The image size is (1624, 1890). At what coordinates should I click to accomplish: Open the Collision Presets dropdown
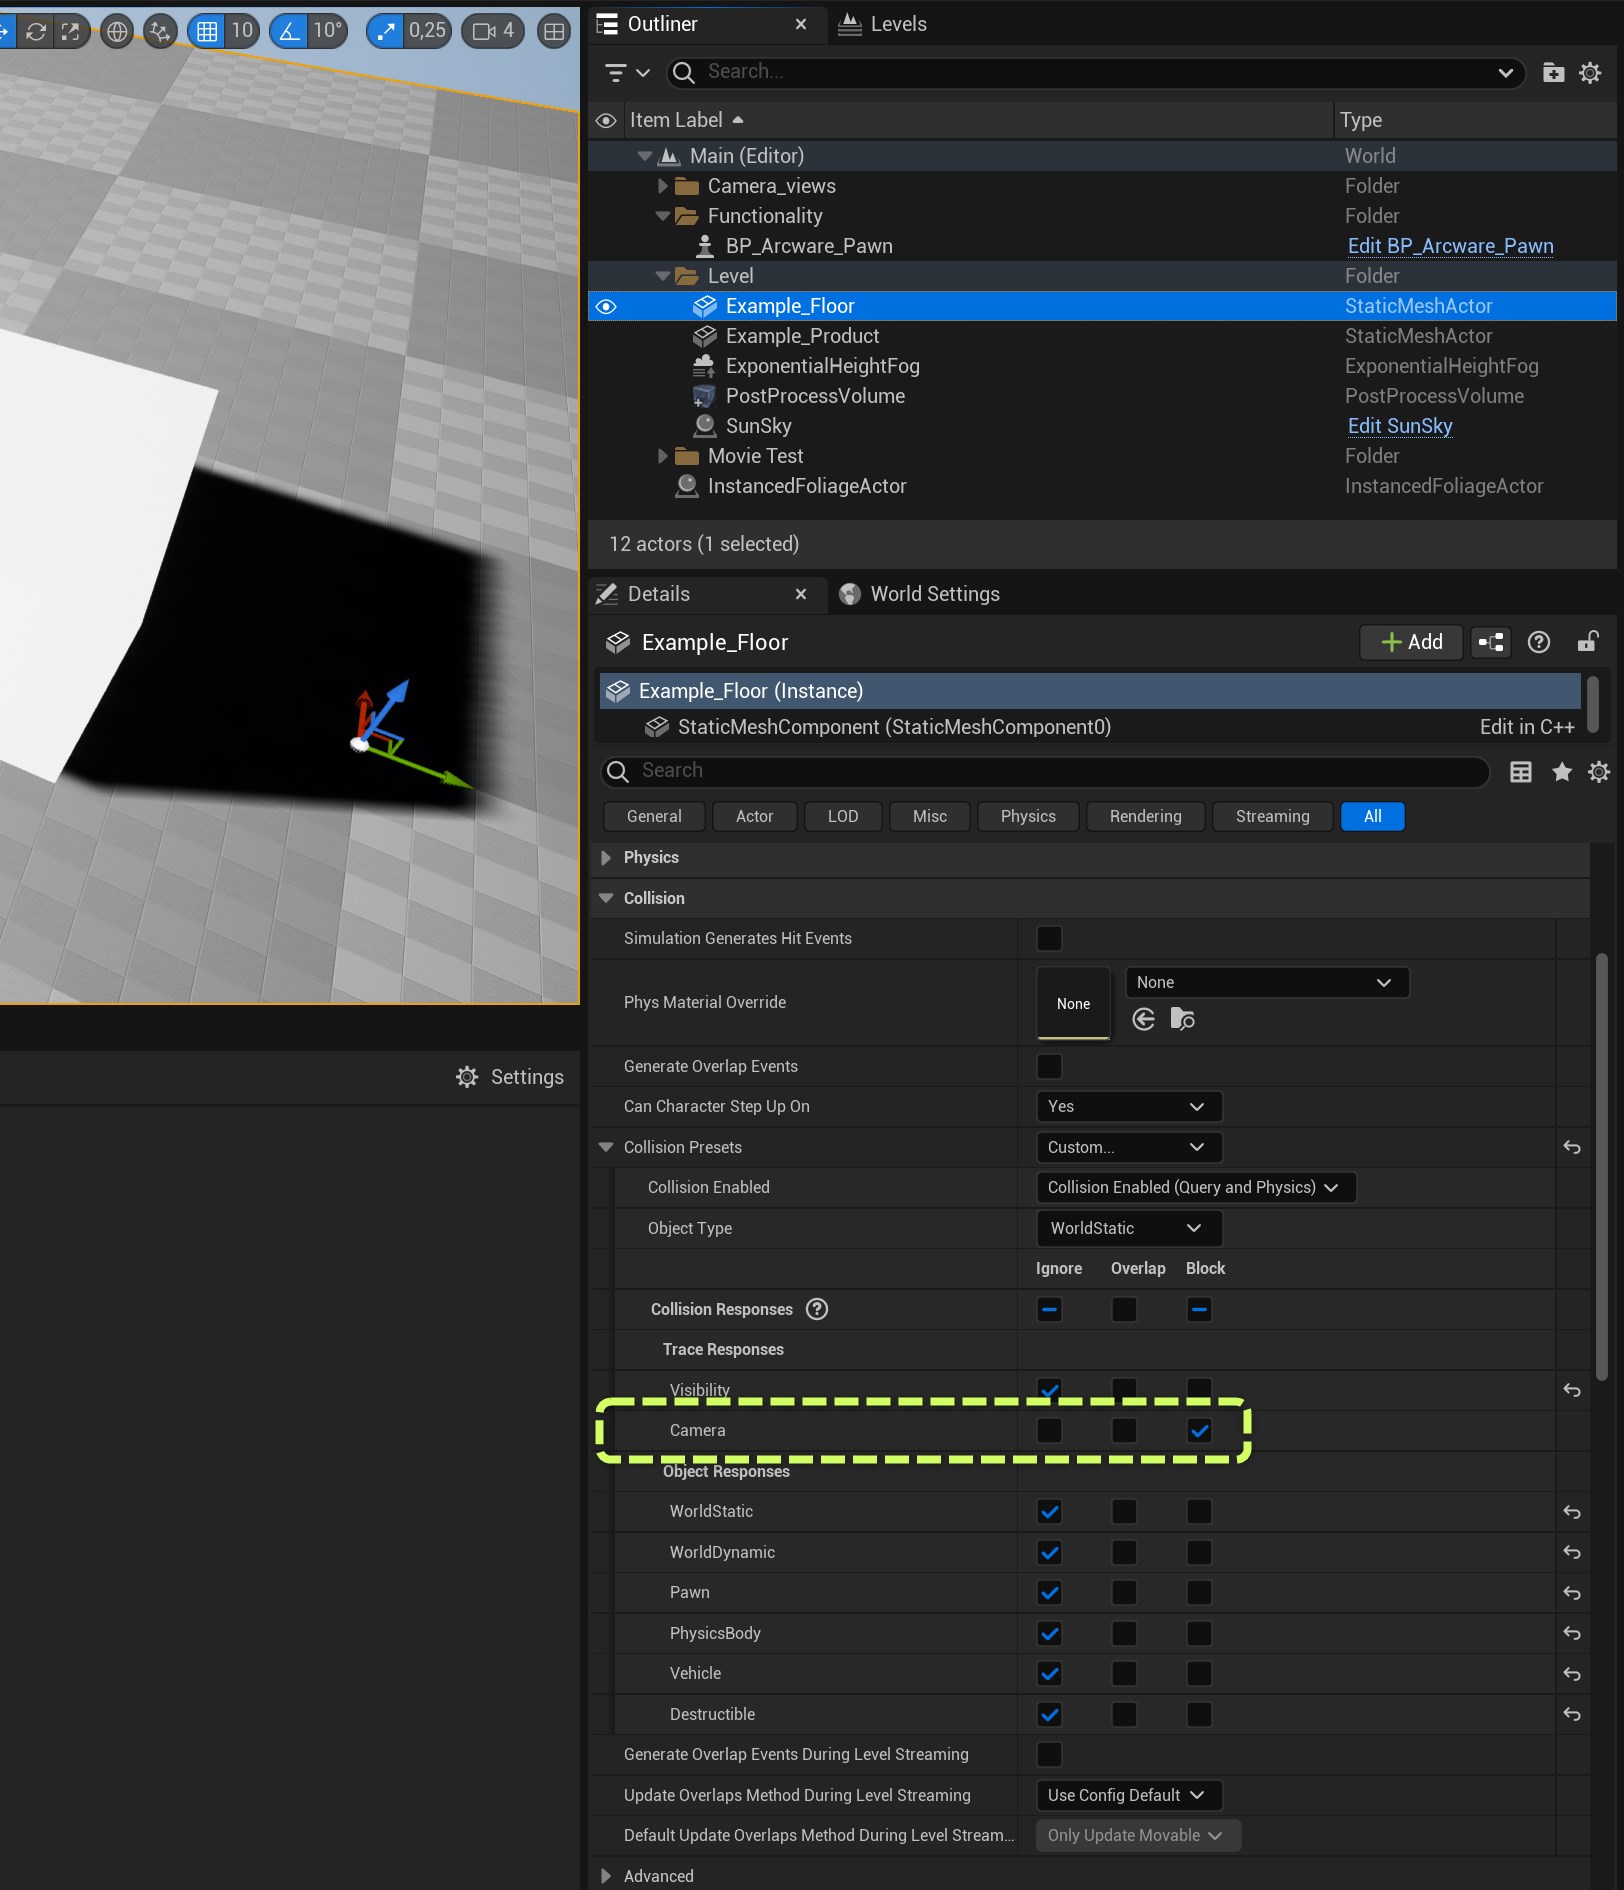pyautogui.click(x=1128, y=1147)
